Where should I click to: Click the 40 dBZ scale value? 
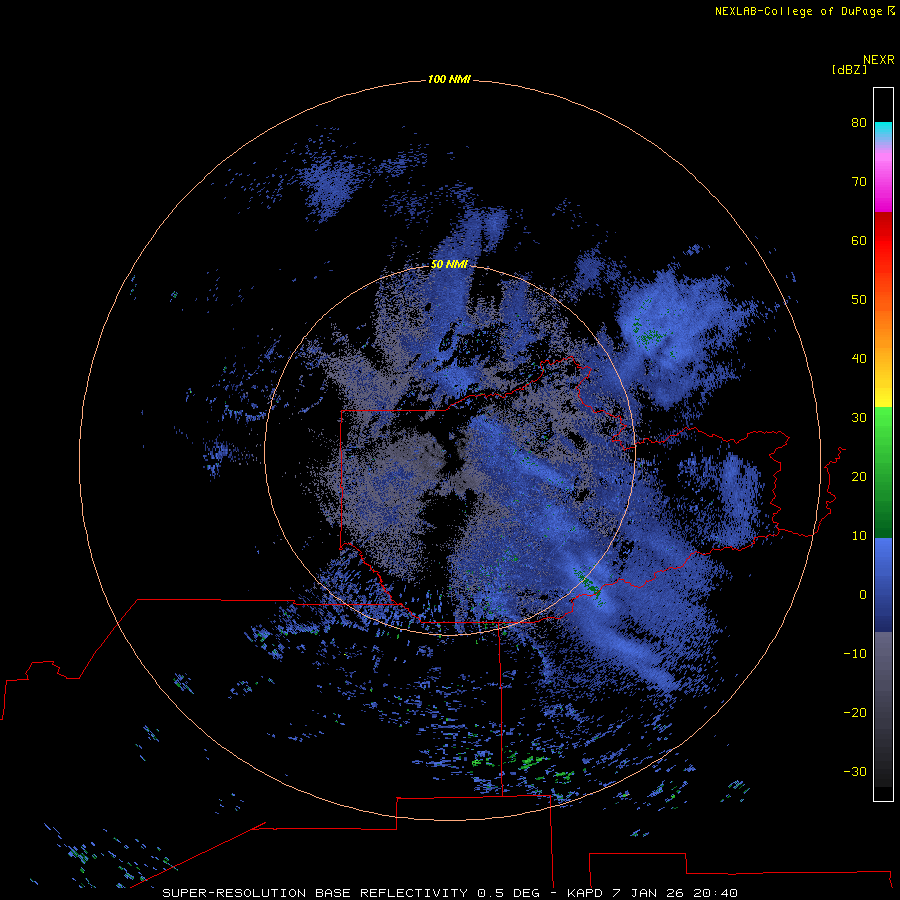pyautogui.click(x=859, y=359)
